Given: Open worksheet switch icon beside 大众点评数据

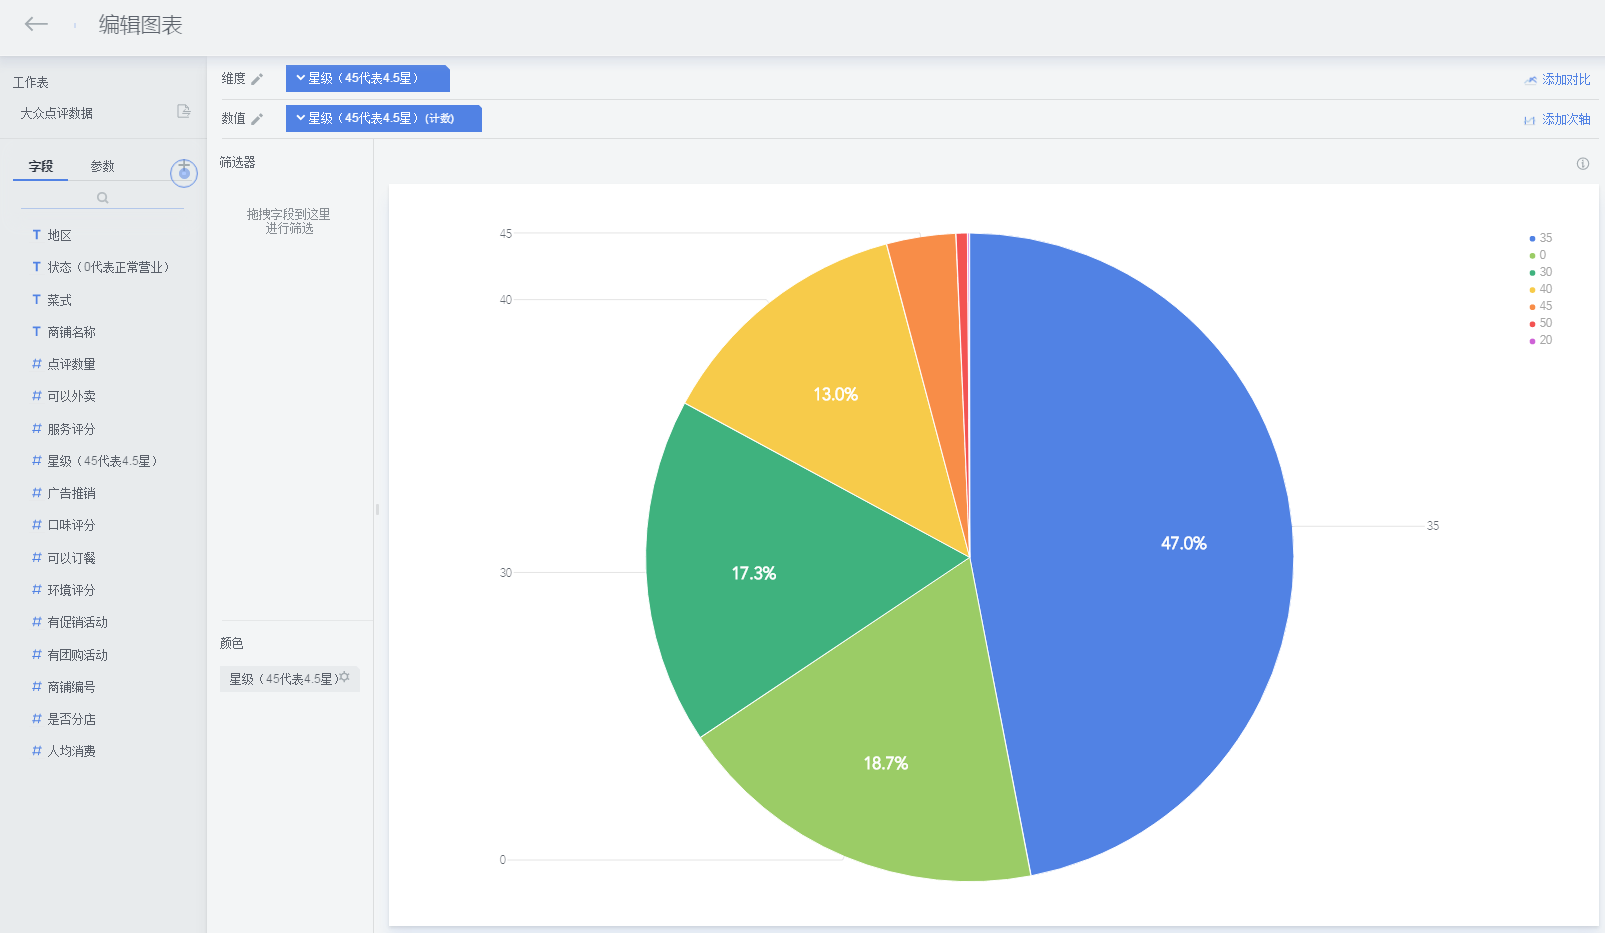Looking at the screenshot, I should point(184,111).
